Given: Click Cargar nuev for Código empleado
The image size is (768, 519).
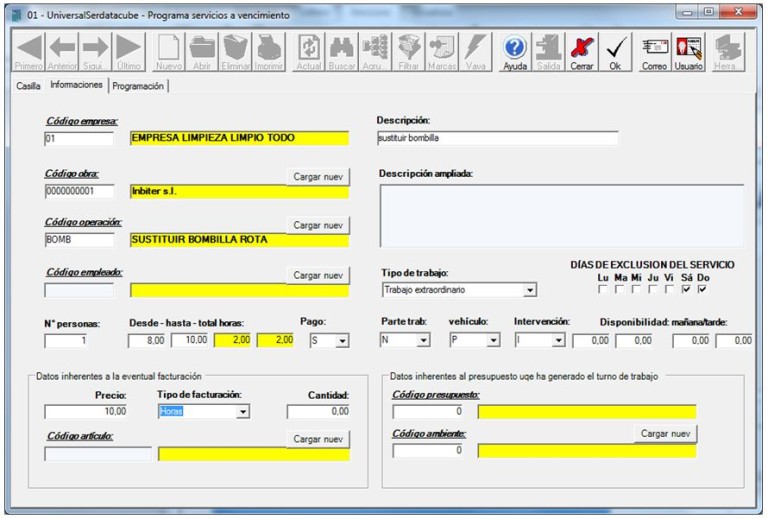Looking at the screenshot, I should pyautogui.click(x=318, y=275).
